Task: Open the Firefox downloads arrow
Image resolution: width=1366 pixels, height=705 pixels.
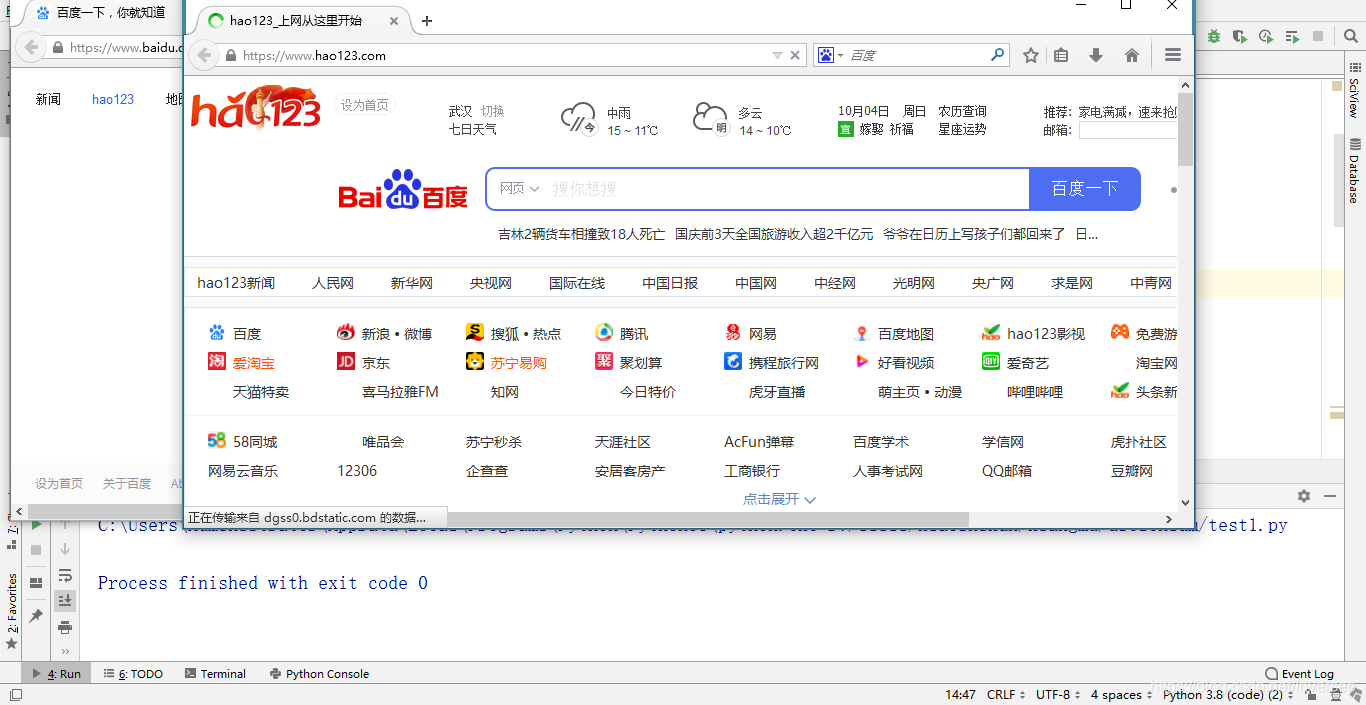Action: (x=1096, y=55)
